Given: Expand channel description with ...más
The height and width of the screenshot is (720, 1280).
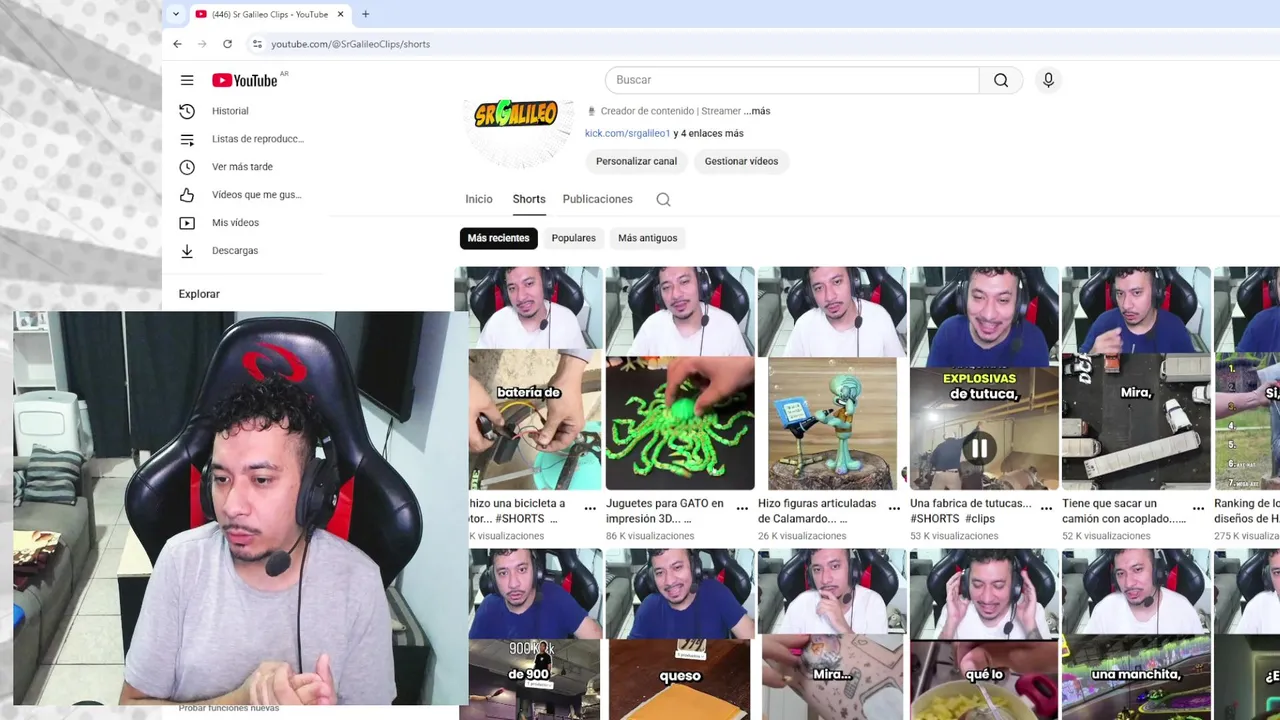Looking at the screenshot, I should (757, 111).
